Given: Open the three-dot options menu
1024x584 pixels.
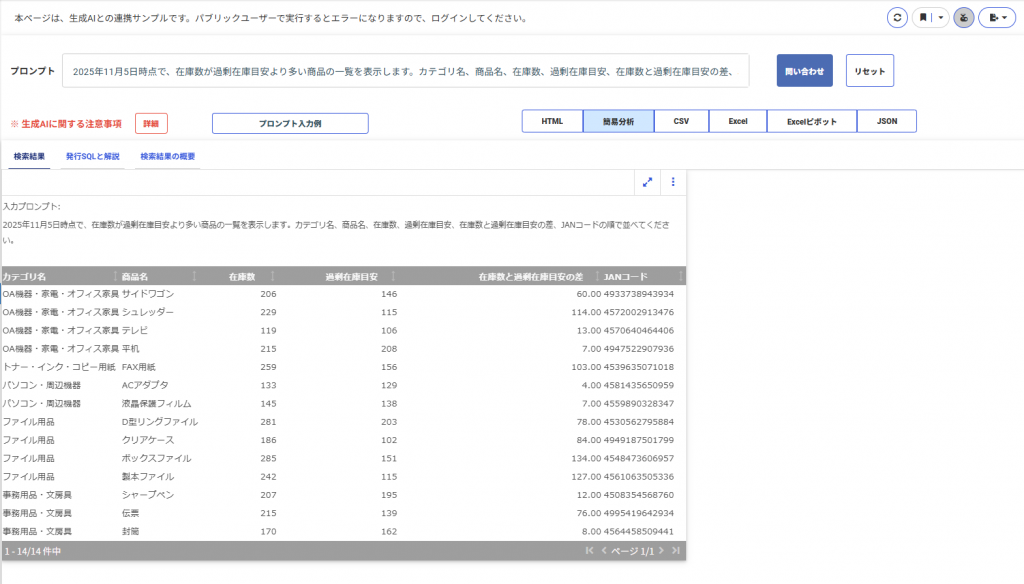Looking at the screenshot, I should point(673,182).
